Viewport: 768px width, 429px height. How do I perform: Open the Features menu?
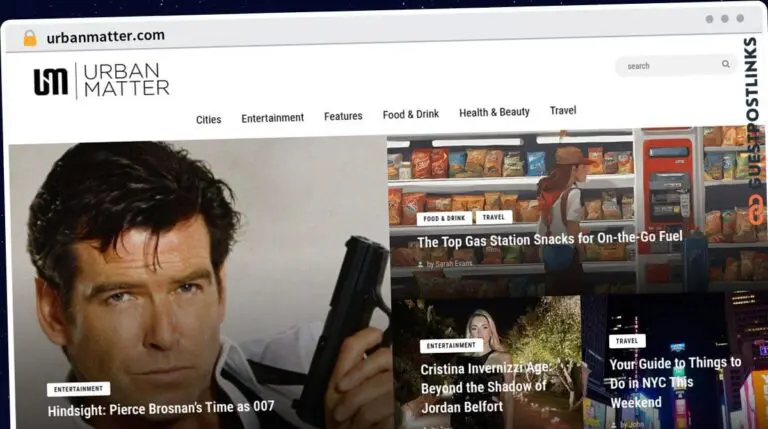[x=343, y=116]
